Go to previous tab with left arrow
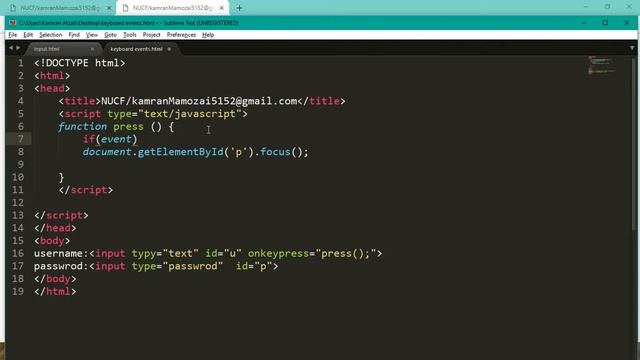The height and width of the screenshot is (360, 640). [x=11, y=48]
